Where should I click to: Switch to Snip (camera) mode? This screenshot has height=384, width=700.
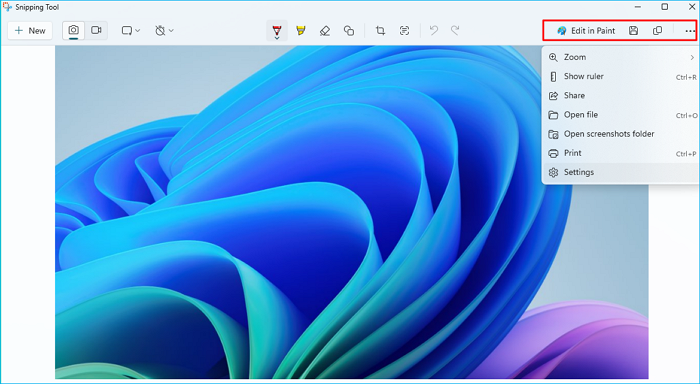pos(74,30)
